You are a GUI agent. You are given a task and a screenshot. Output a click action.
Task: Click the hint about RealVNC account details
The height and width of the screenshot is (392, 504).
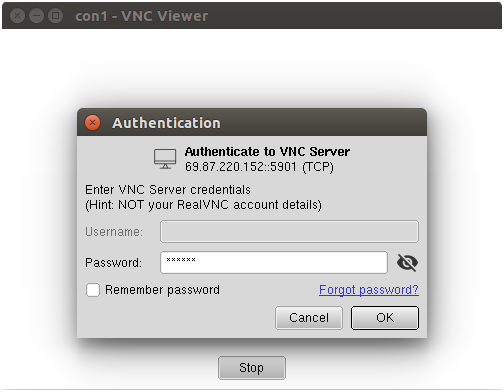pos(203,205)
